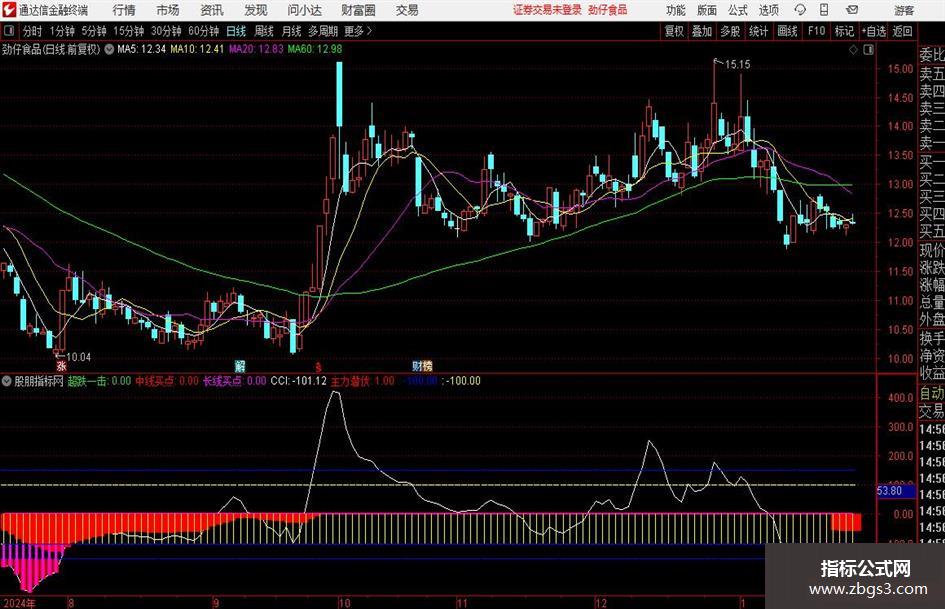This screenshot has height=609, width=945.
Task: Click the 长线买点 indicator label
Action: pyautogui.click(x=234, y=381)
